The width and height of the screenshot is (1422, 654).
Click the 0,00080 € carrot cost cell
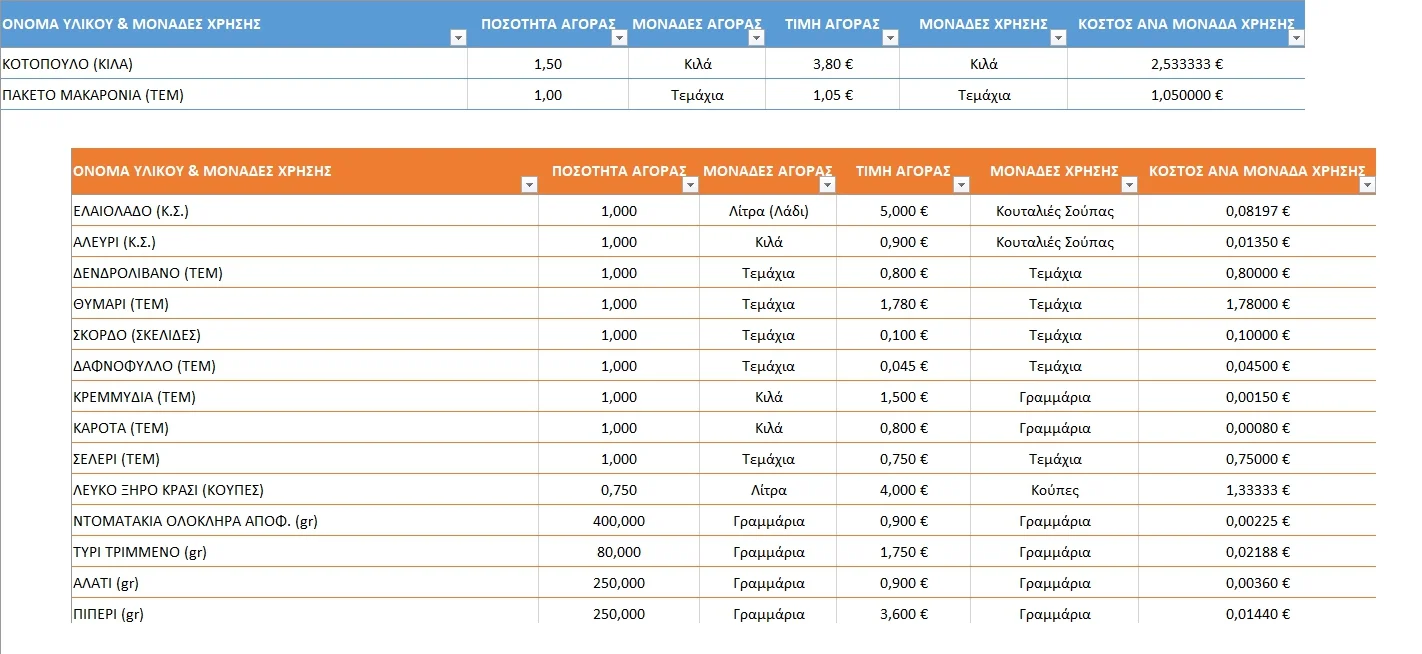coord(1257,428)
